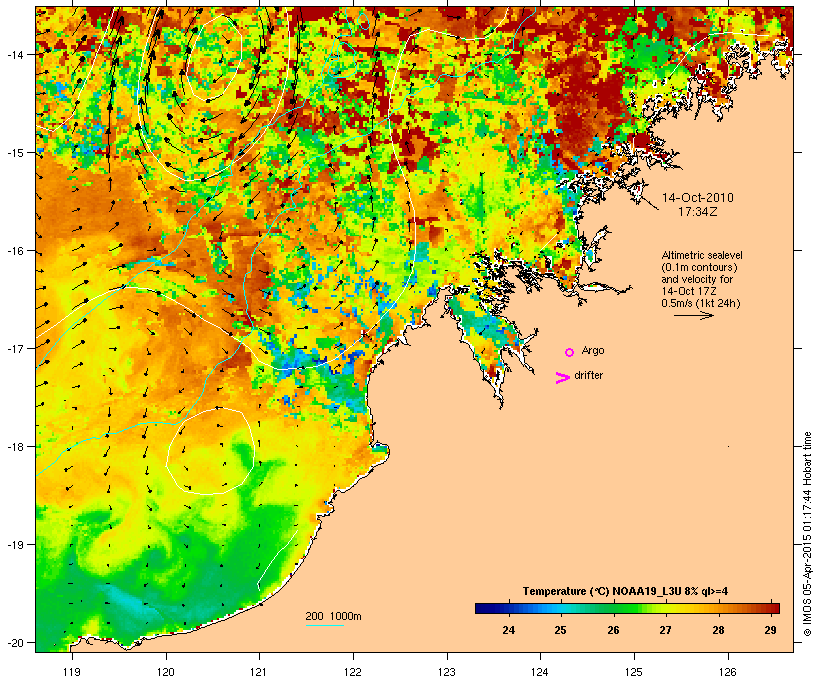
Task: Click the longitude axis label 126
Action: coord(728,672)
